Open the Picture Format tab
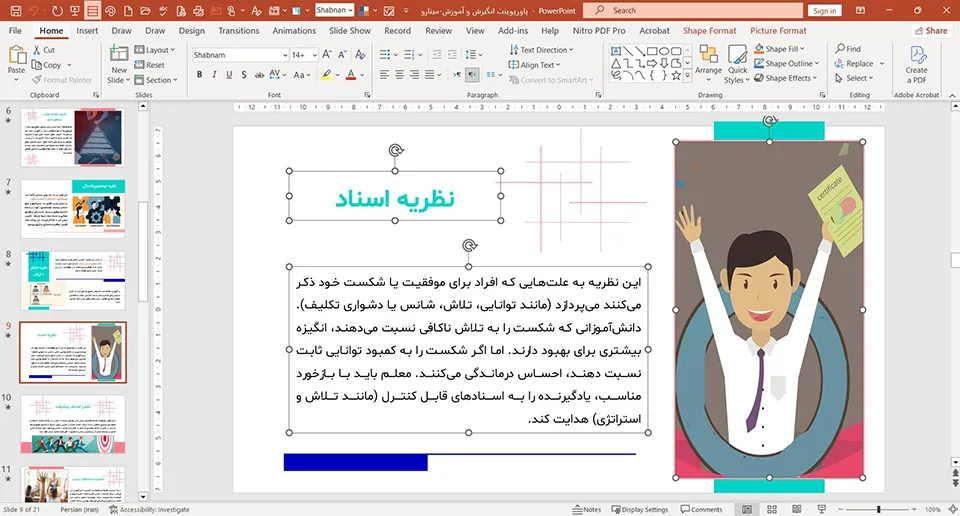 click(x=778, y=31)
